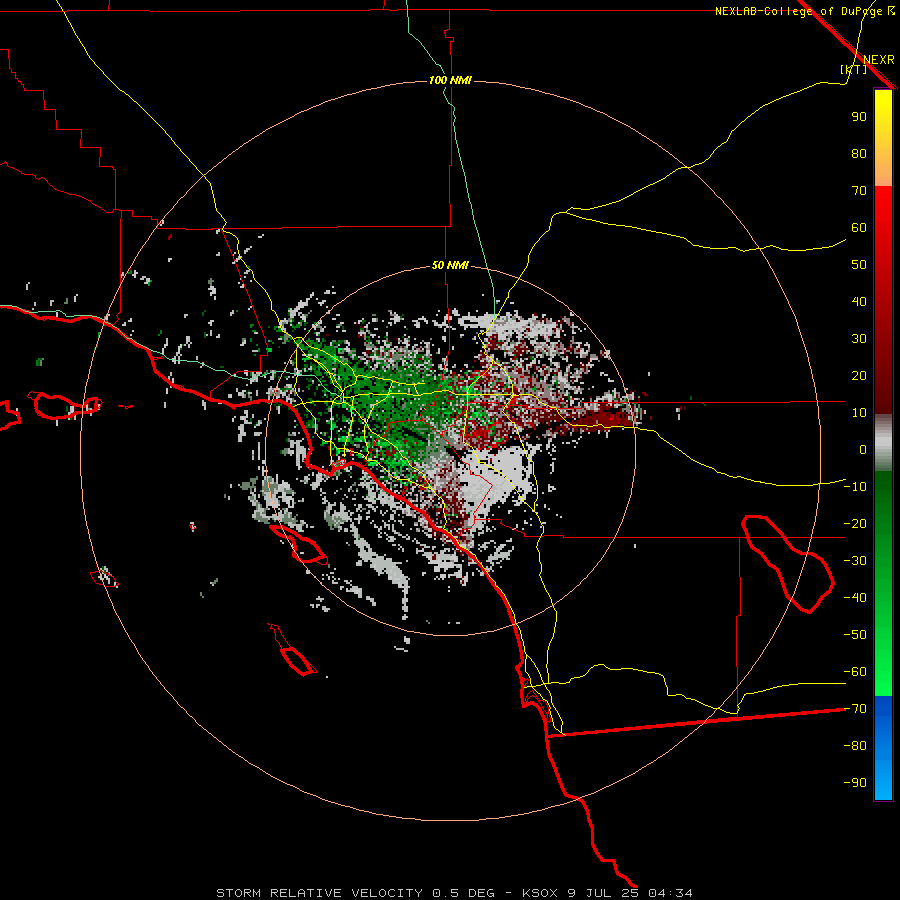Click the 04:34 timestamp in caption

(x=670, y=893)
